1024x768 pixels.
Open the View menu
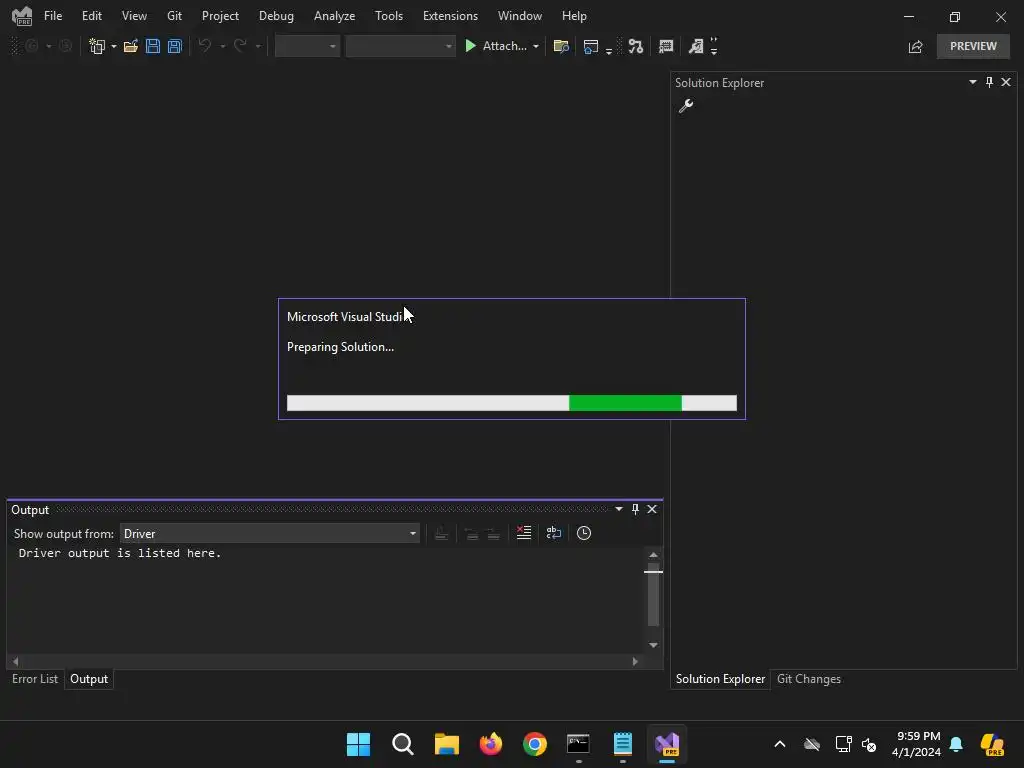[134, 16]
